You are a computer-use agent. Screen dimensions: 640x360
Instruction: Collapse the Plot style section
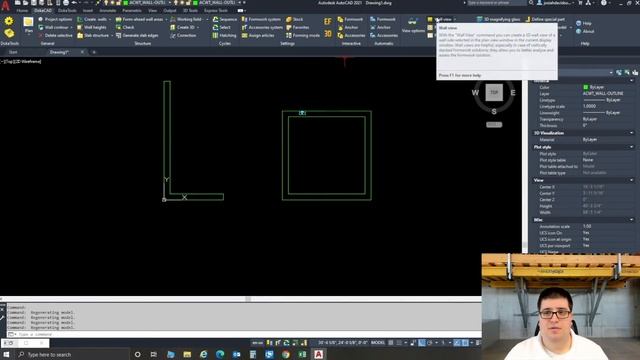(631, 147)
